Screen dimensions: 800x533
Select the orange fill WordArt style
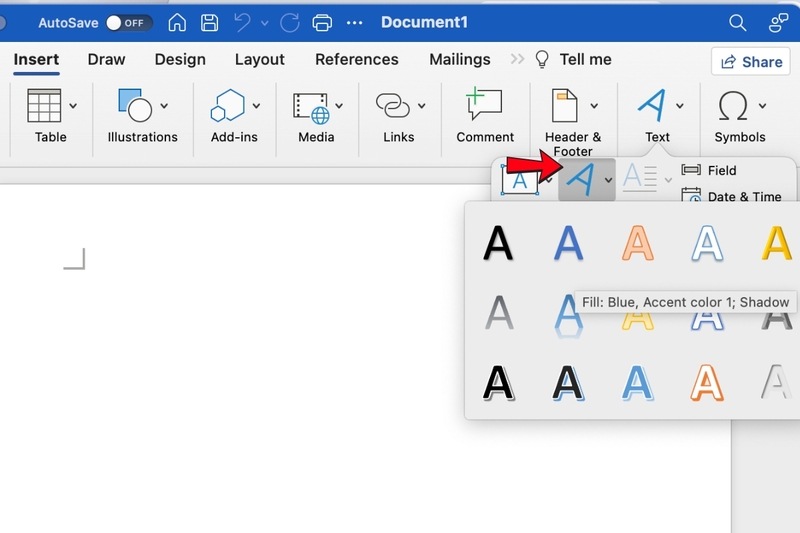coord(638,243)
